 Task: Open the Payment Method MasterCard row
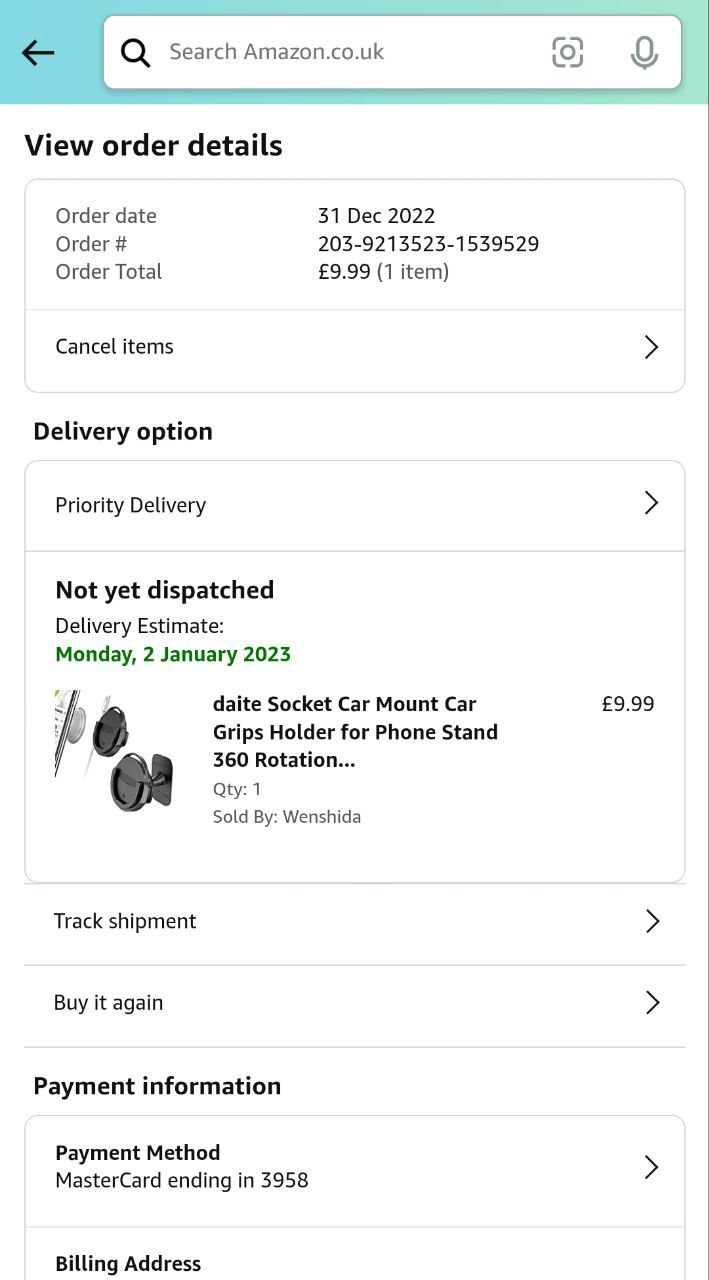(x=300, y=1167)
